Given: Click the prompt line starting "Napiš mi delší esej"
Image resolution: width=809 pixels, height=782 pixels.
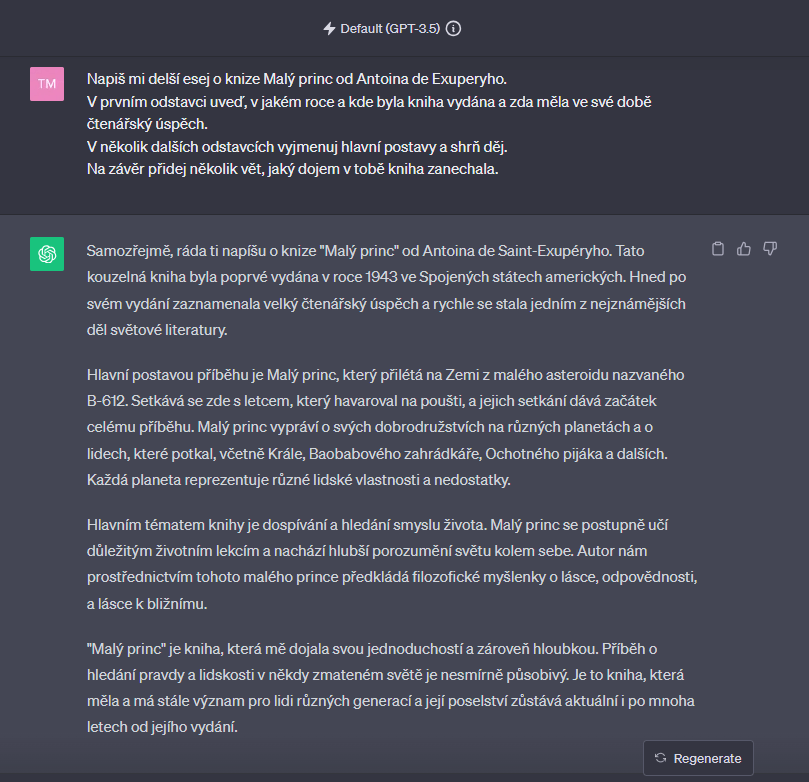Looking at the screenshot, I should [x=297, y=79].
